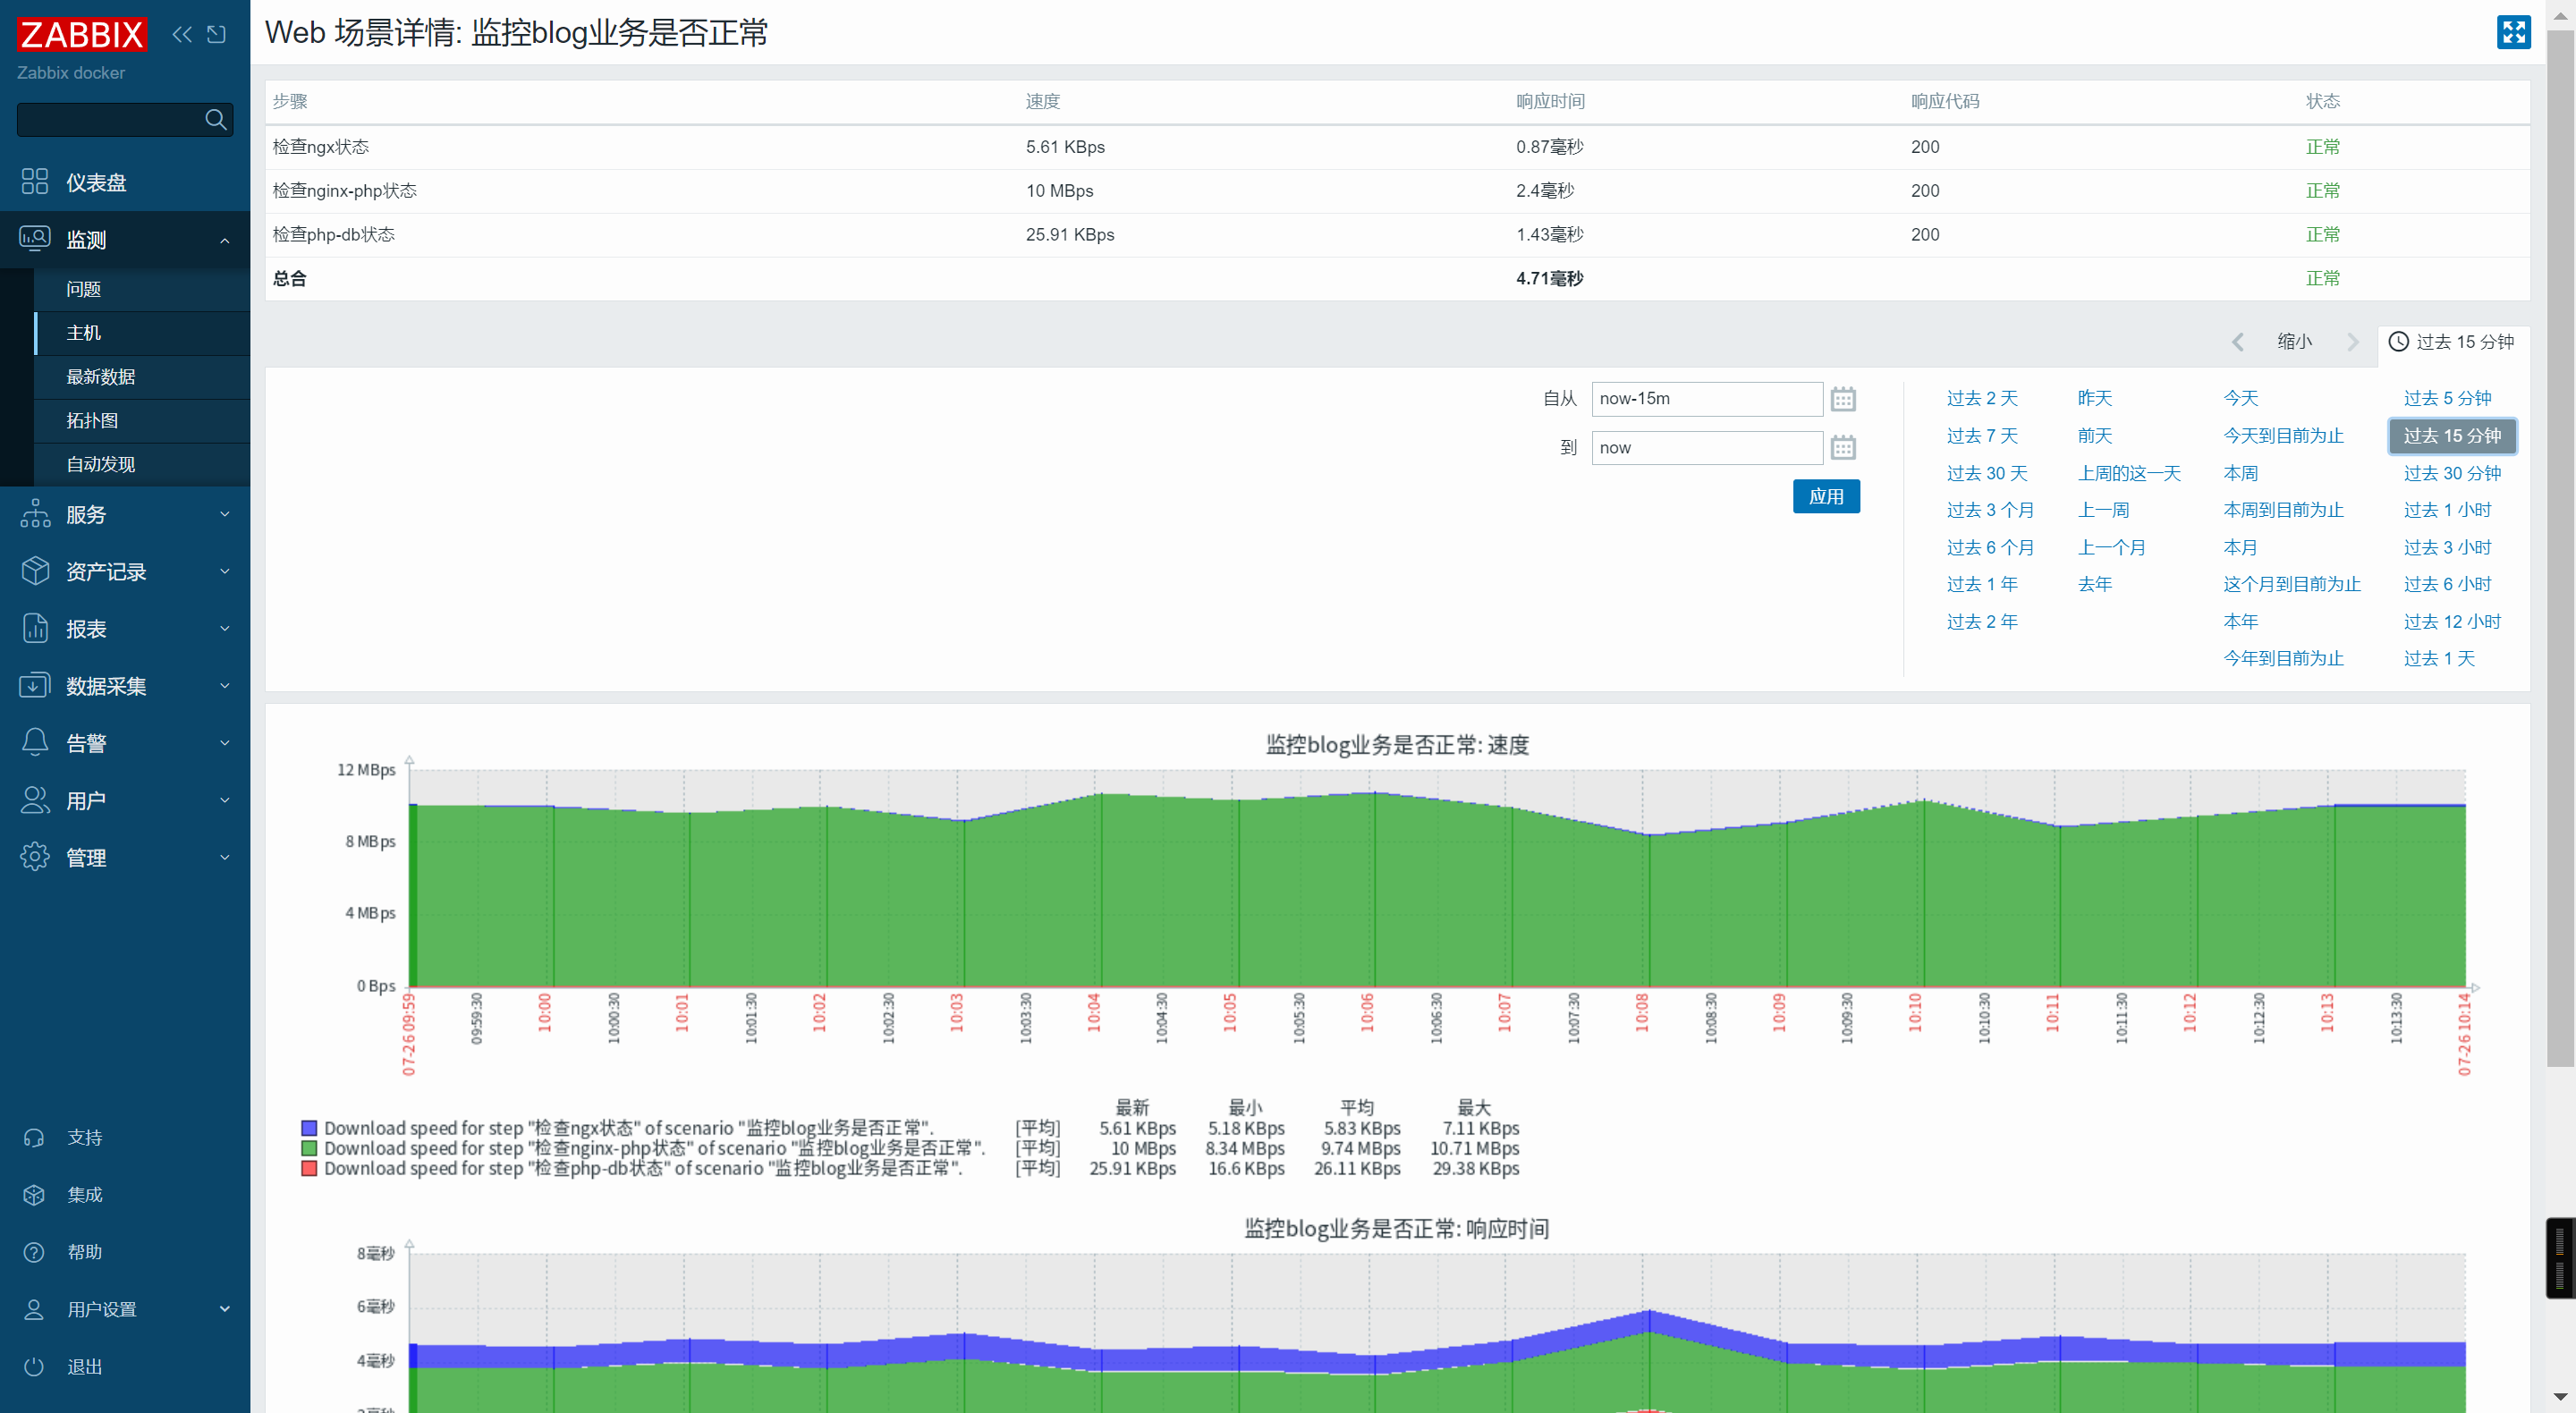Expand the 报表 menu chevron
Image resolution: width=2576 pixels, height=1413 pixels.
click(225, 628)
